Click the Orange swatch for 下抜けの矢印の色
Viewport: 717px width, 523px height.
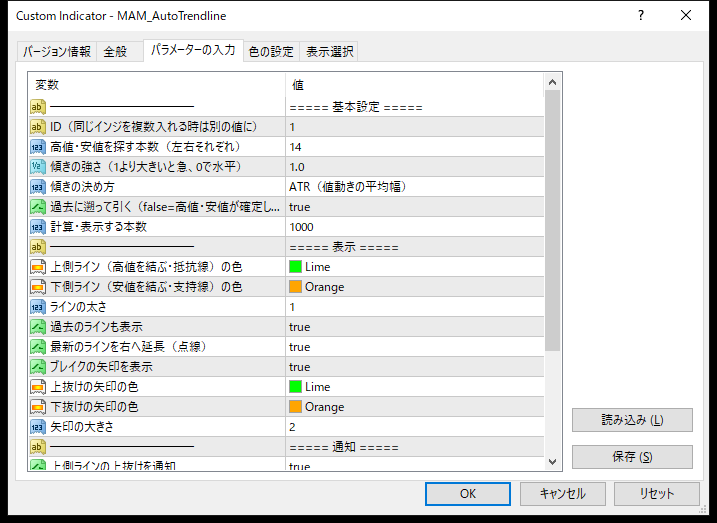tap(295, 407)
